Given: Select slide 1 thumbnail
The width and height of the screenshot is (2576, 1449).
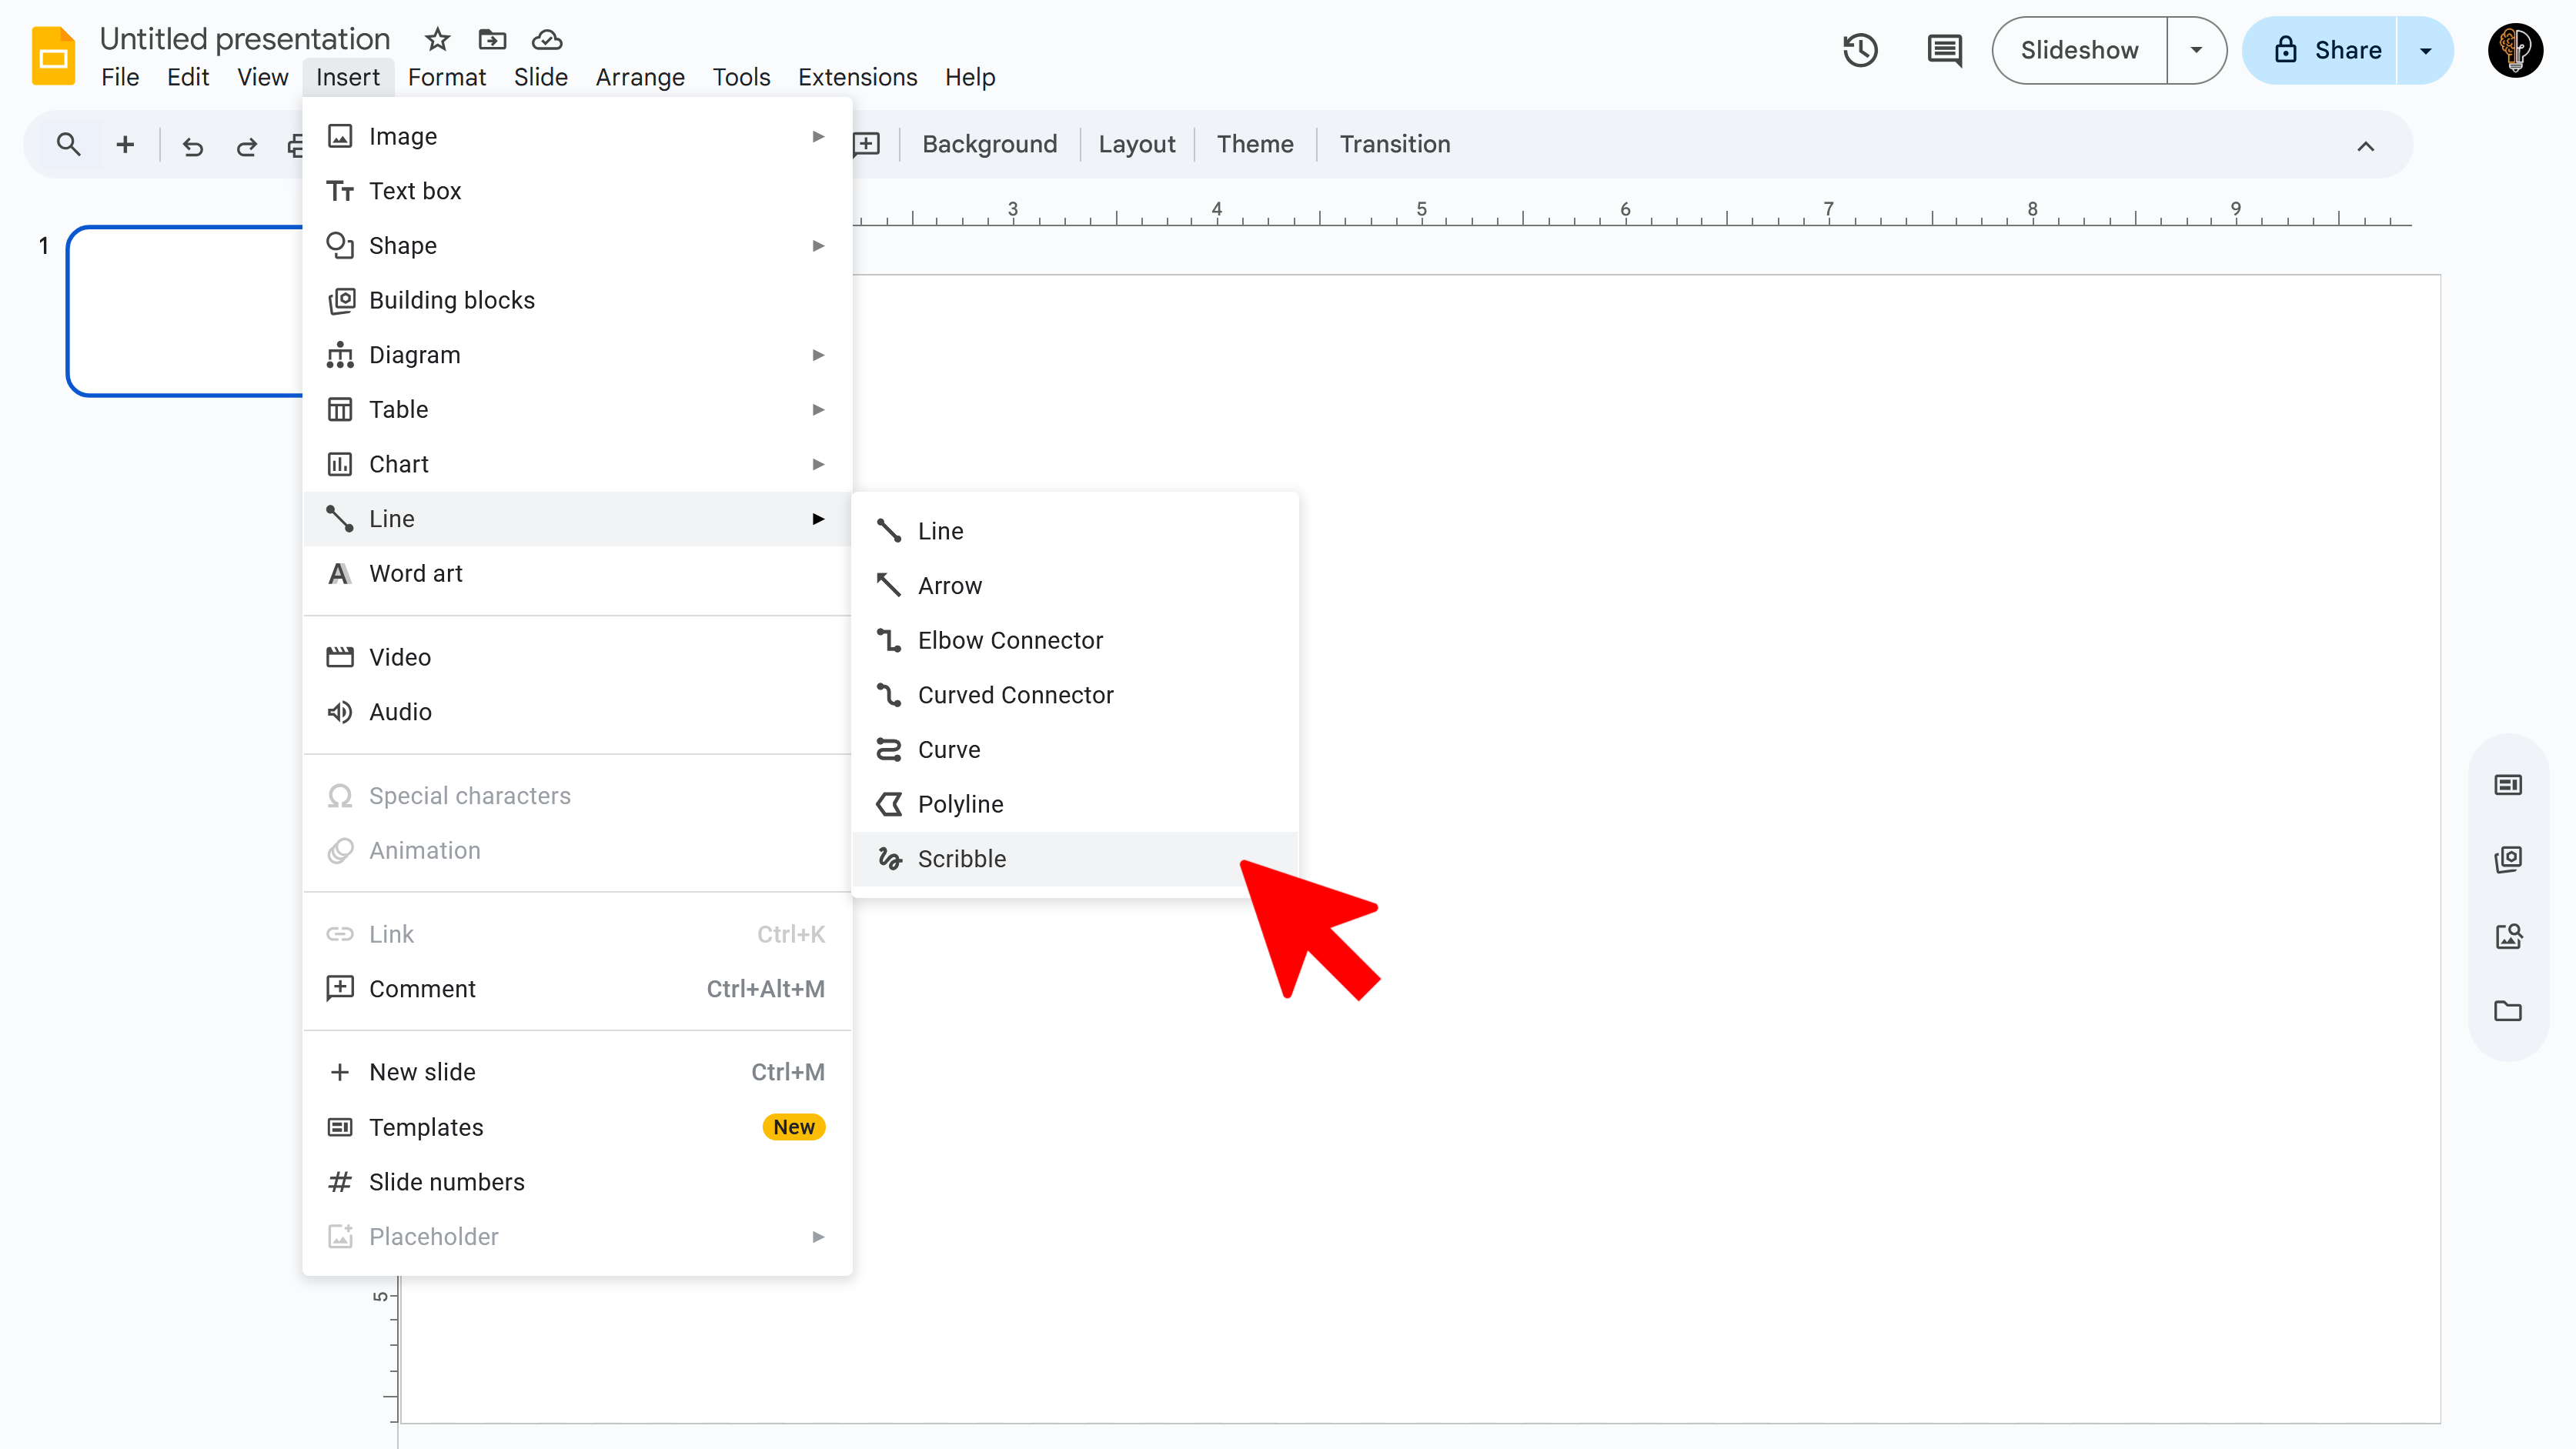Looking at the screenshot, I should click(x=186, y=311).
